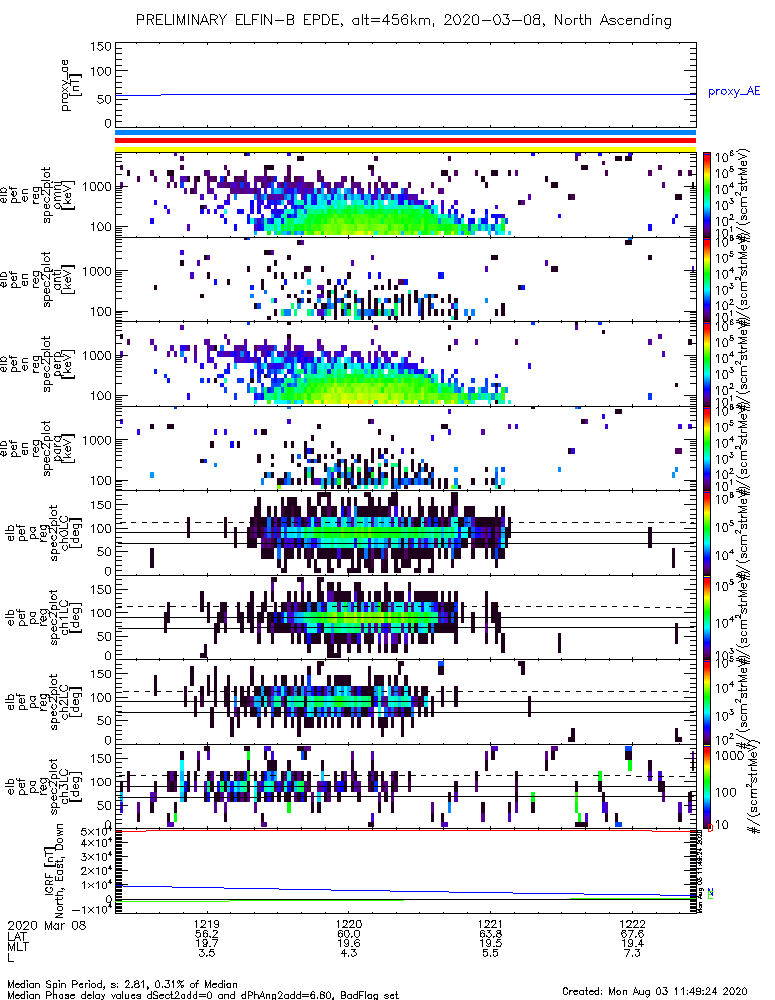The width and height of the screenshot is (775, 1000).
Task: Click the 1000 label on ch3LC color bar
Action: click(729, 756)
